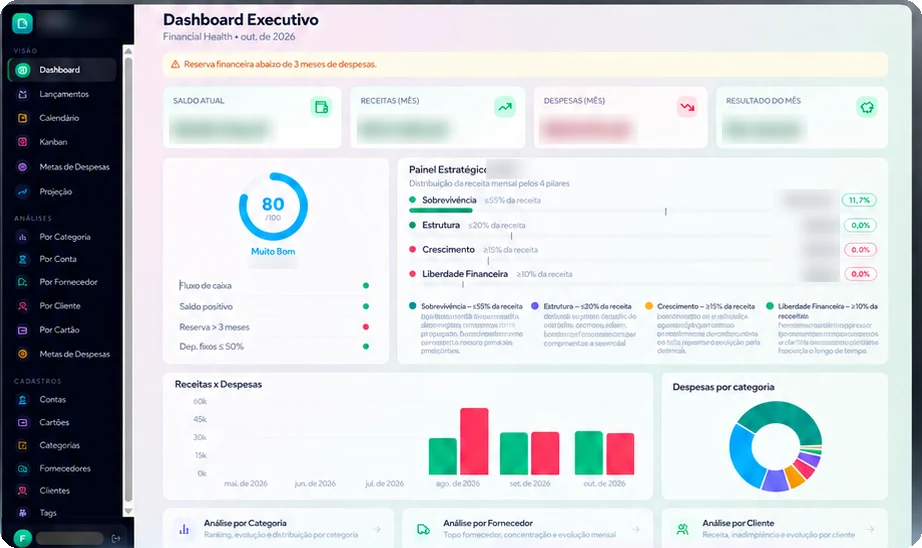Click the 80/100 health score gauge
Image resolution: width=922 pixels, height=548 pixels.
click(x=273, y=207)
